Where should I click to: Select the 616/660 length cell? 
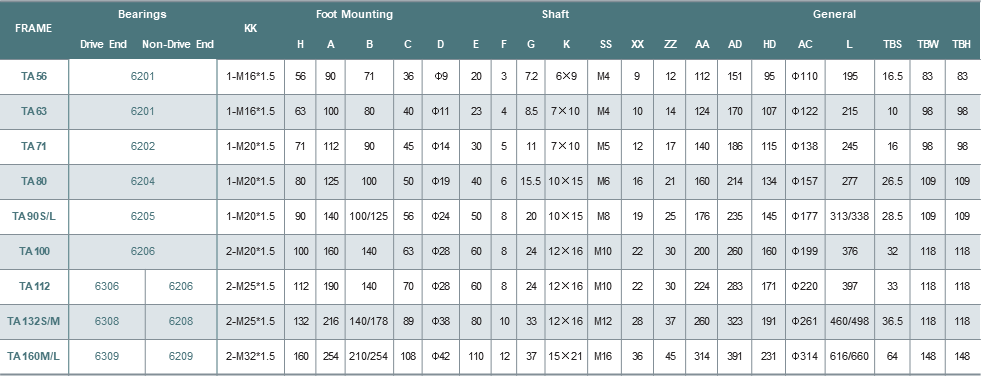(x=849, y=357)
